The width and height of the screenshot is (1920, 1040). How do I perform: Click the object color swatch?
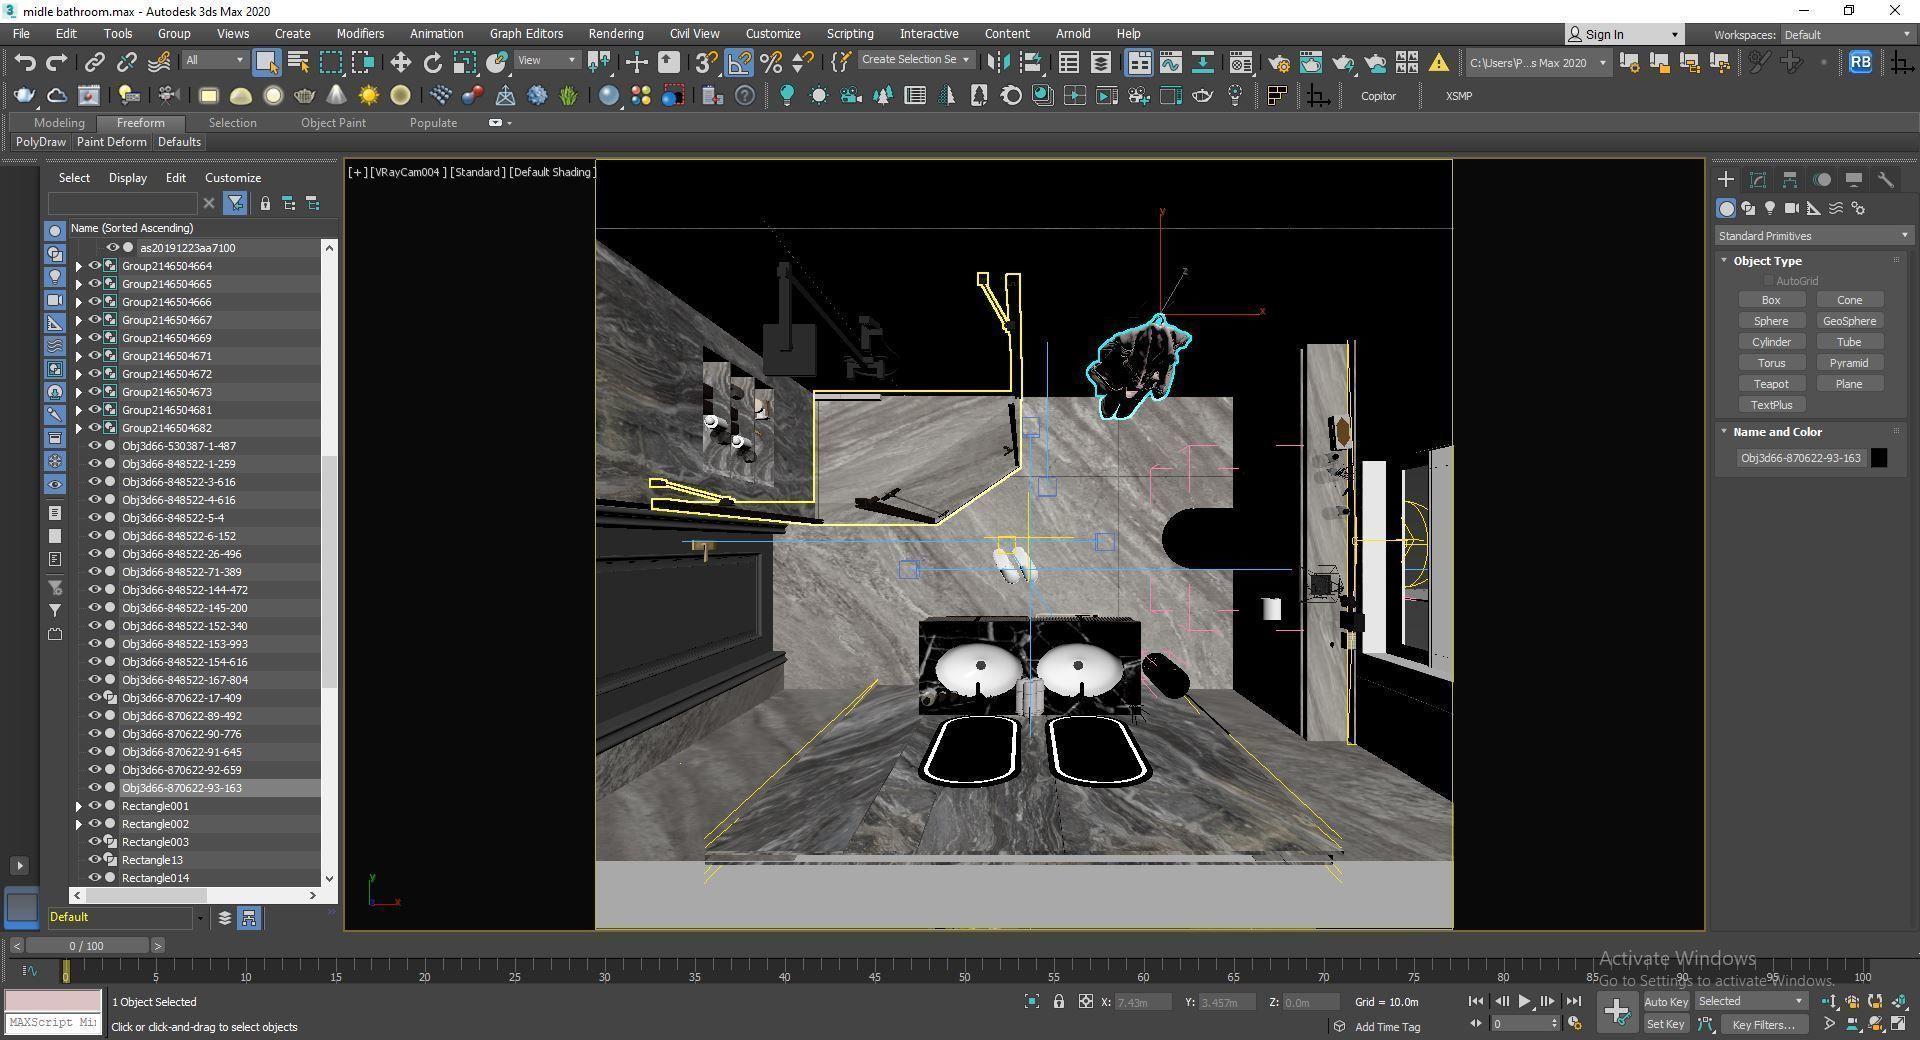(1879, 458)
